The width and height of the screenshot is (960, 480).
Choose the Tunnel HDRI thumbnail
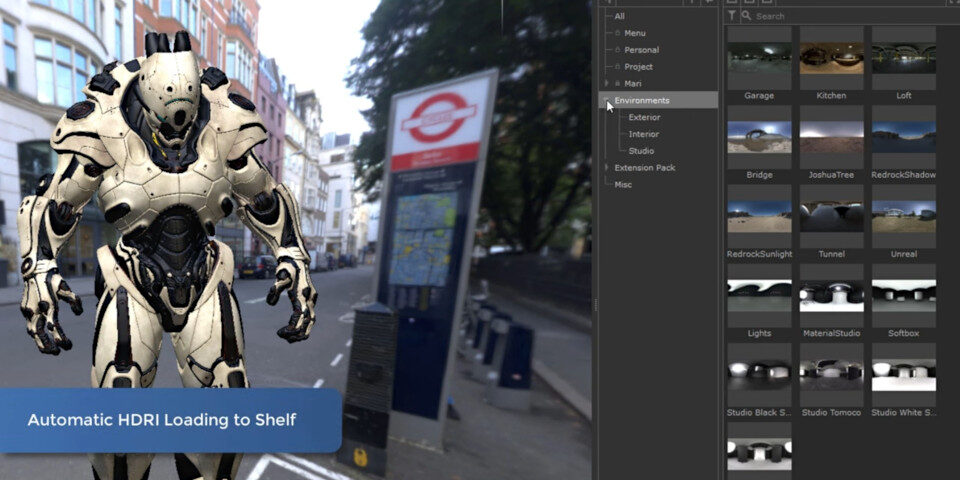831,216
